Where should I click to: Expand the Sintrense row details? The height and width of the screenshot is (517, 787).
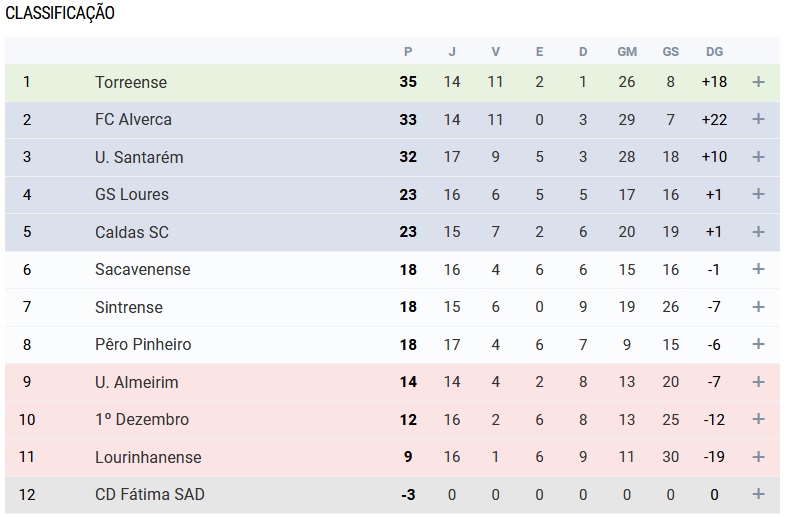pyautogui.click(x=758, y=307)
